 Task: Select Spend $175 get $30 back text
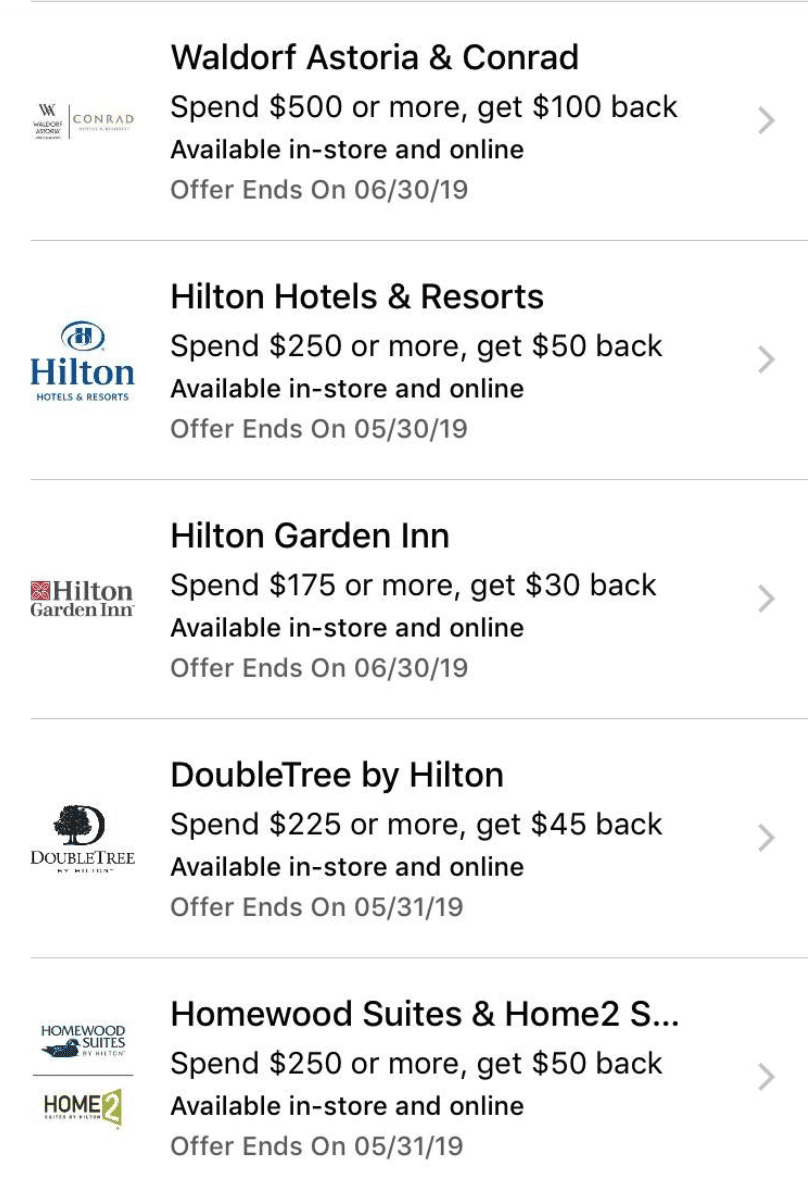click(x=414, y=585)
